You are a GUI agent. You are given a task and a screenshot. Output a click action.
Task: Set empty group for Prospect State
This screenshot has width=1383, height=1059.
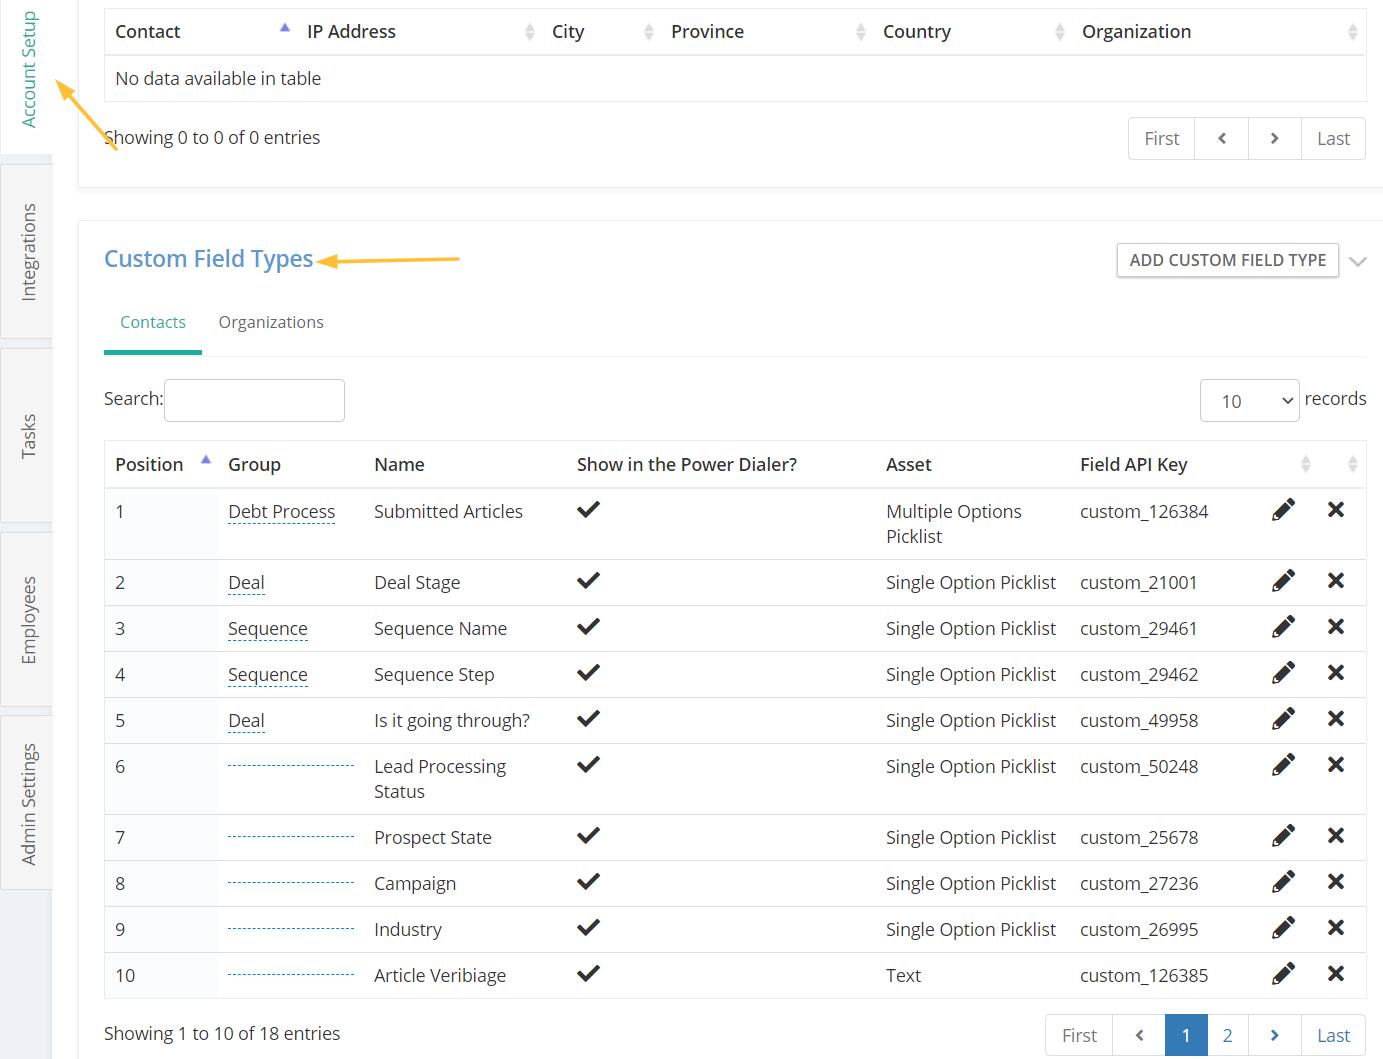(291, 837)
